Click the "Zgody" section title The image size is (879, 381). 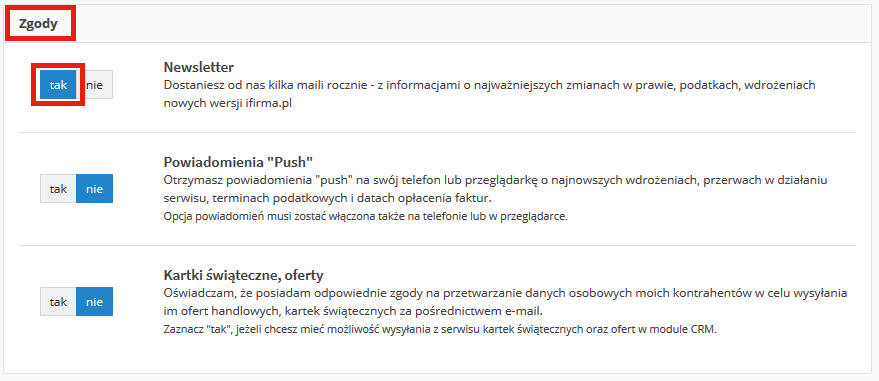38,24
